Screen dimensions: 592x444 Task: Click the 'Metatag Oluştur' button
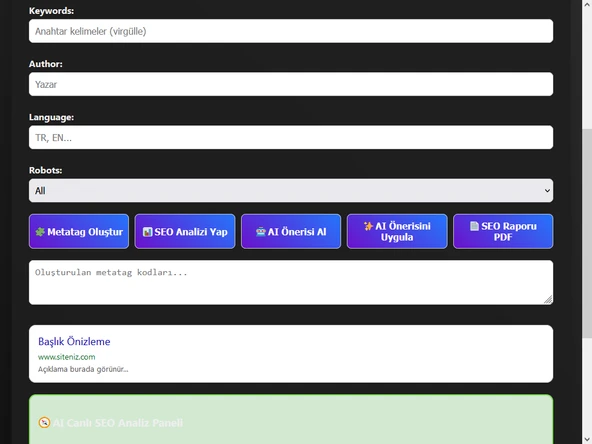coord(79,231)
